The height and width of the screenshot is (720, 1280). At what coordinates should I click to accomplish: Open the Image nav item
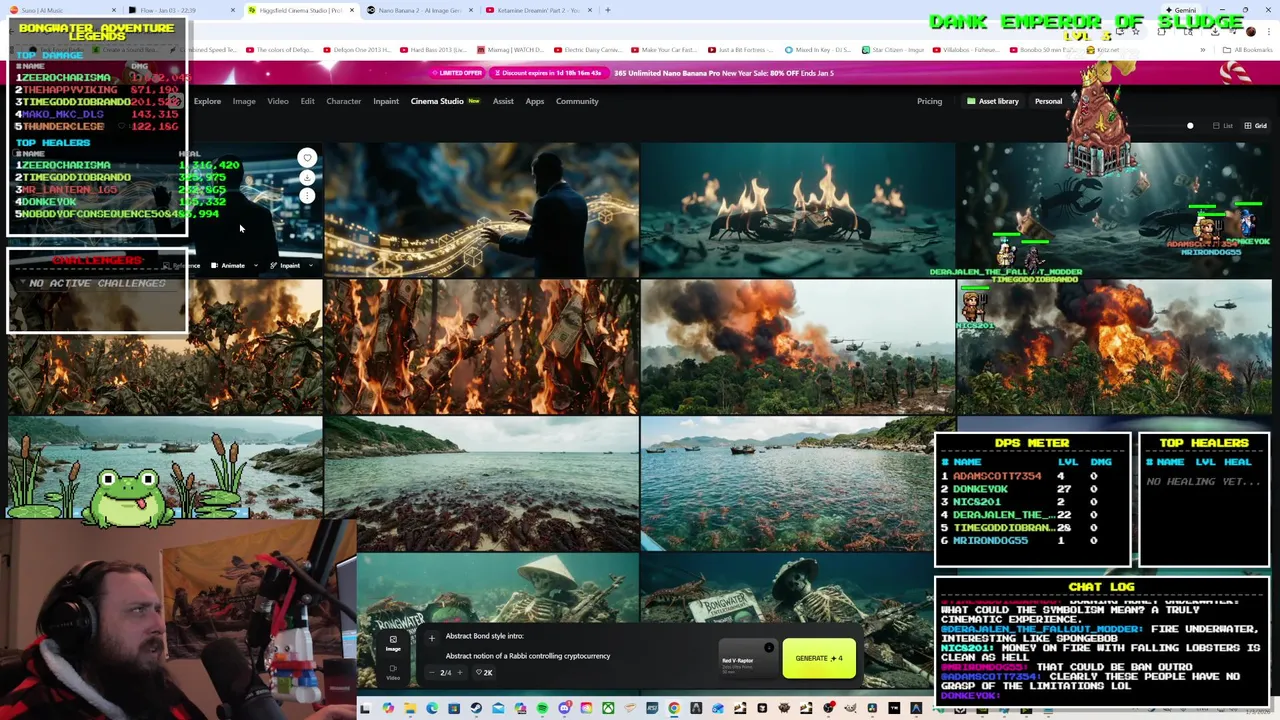[x=244, y=101]
